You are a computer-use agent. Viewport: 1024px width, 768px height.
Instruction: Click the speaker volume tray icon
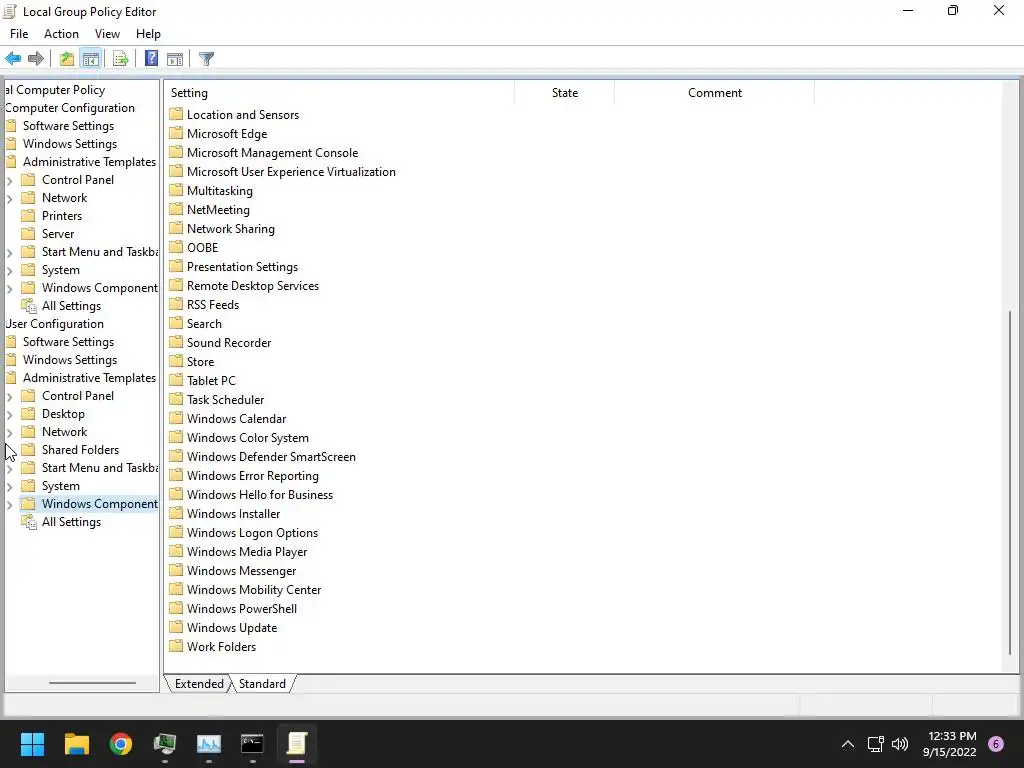[900, 744]
